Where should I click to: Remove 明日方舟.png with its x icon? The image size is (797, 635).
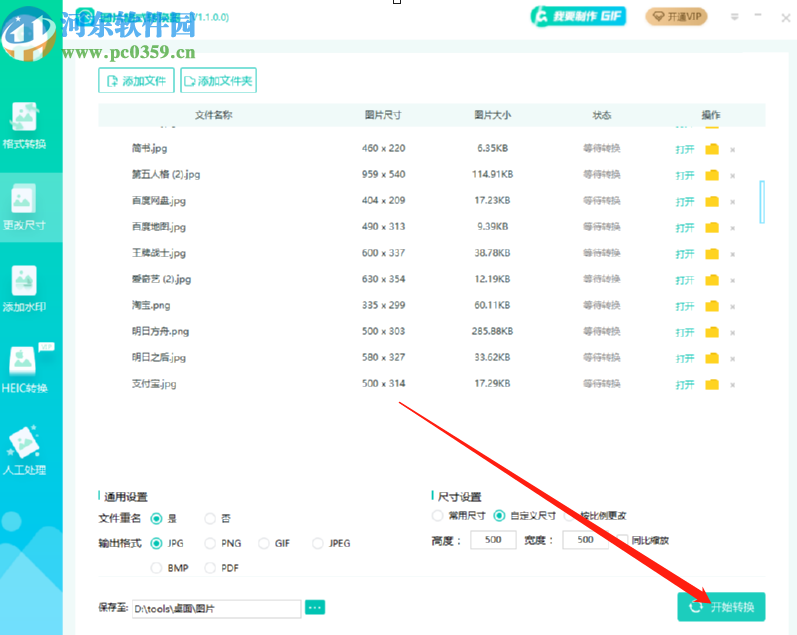(x=732, y=332)
